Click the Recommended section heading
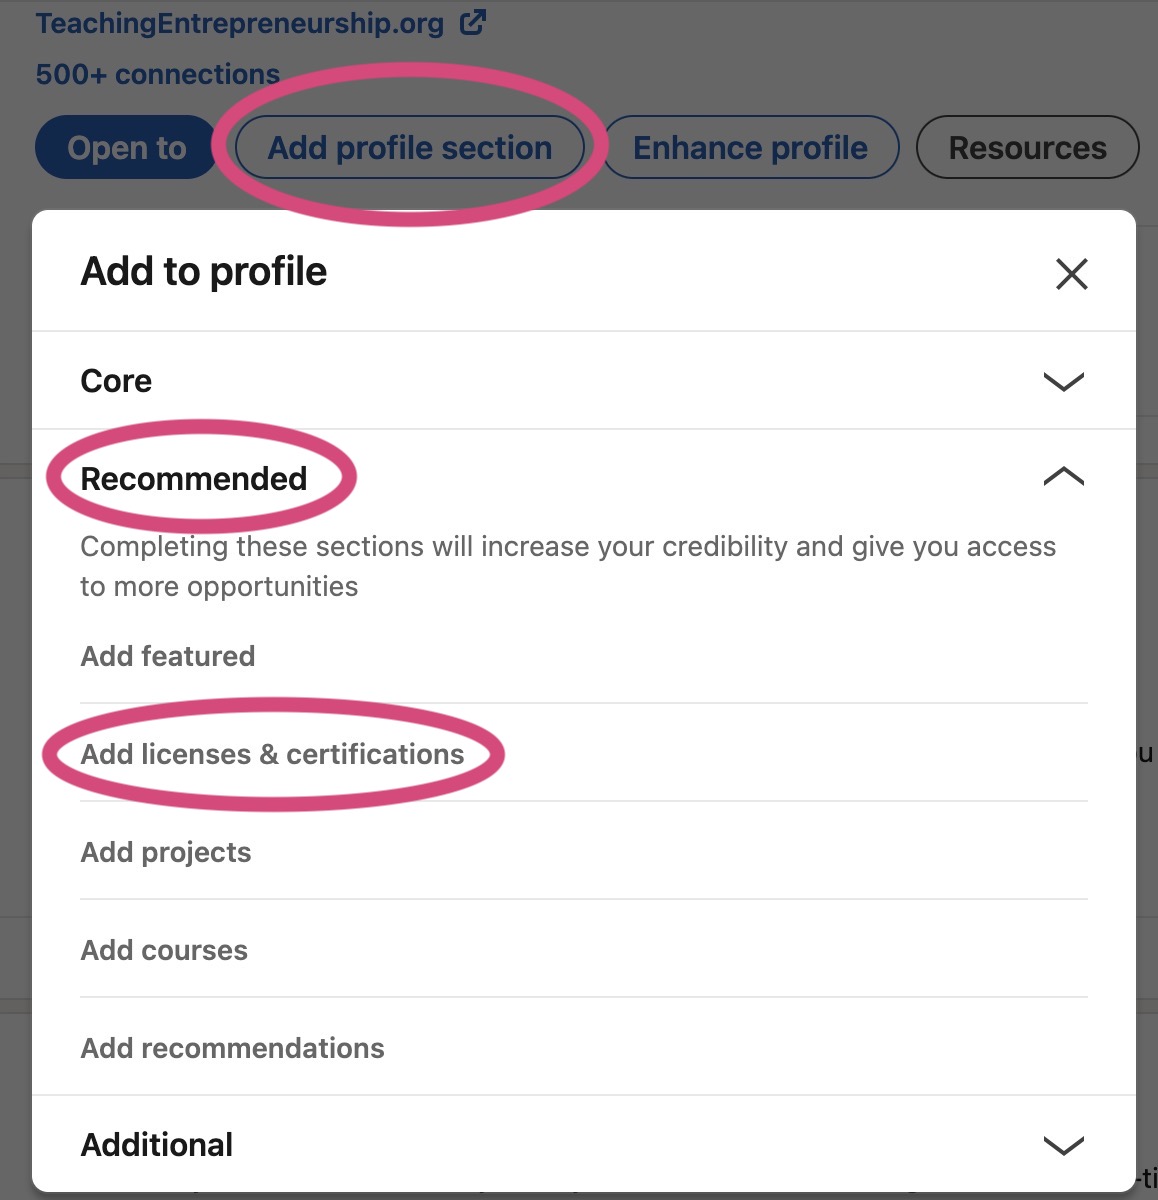Image resolution: width=1158 pixels, height=1200 pixels. [x=194, y=479]
